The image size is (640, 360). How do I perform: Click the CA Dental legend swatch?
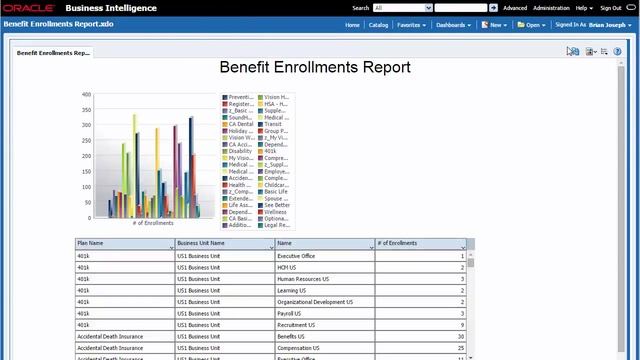[224, 124]
